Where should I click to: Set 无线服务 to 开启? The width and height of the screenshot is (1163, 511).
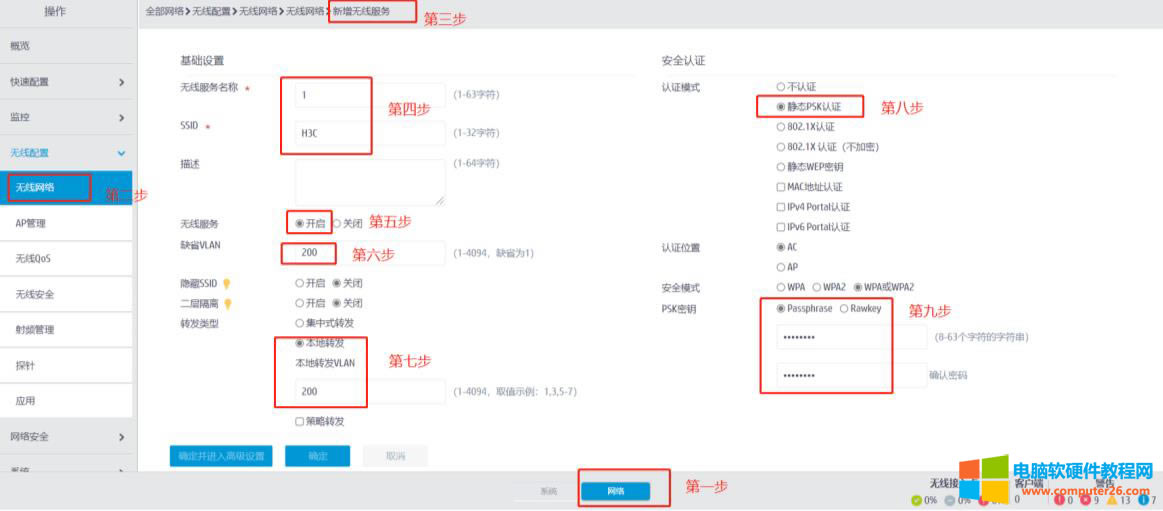point(300,222)
